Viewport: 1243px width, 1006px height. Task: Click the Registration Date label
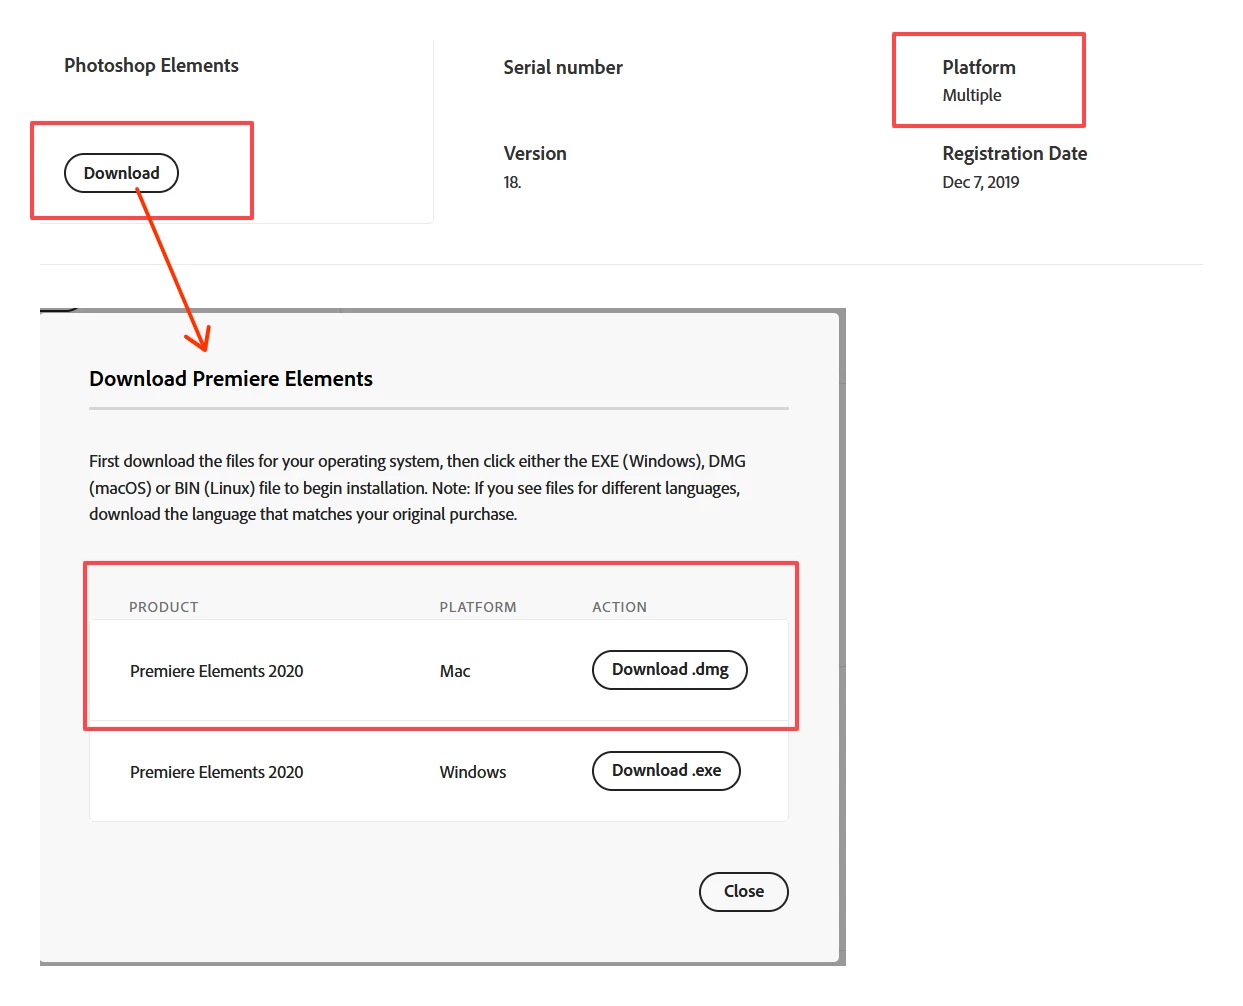pos(1015,154)
